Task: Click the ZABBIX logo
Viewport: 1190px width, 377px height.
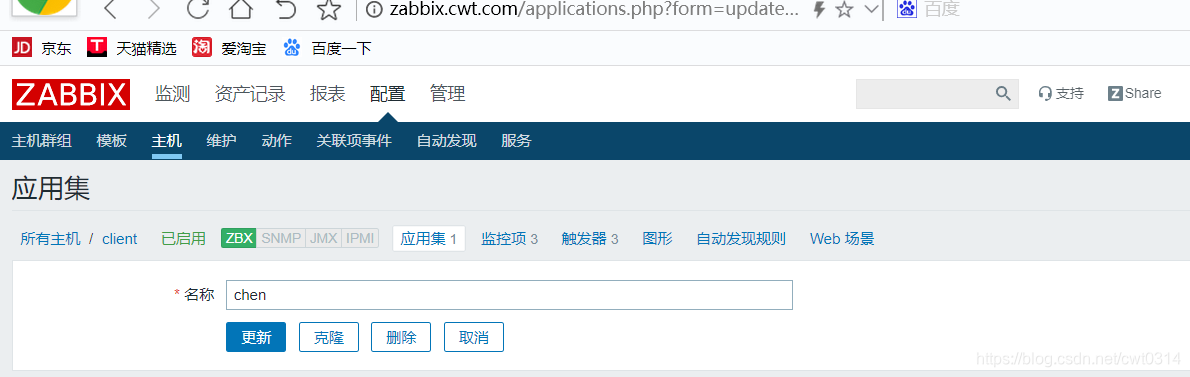Action: (71, 94)
